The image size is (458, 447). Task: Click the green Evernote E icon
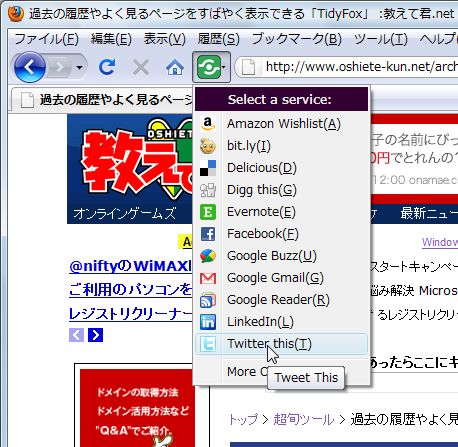(208, 212)
